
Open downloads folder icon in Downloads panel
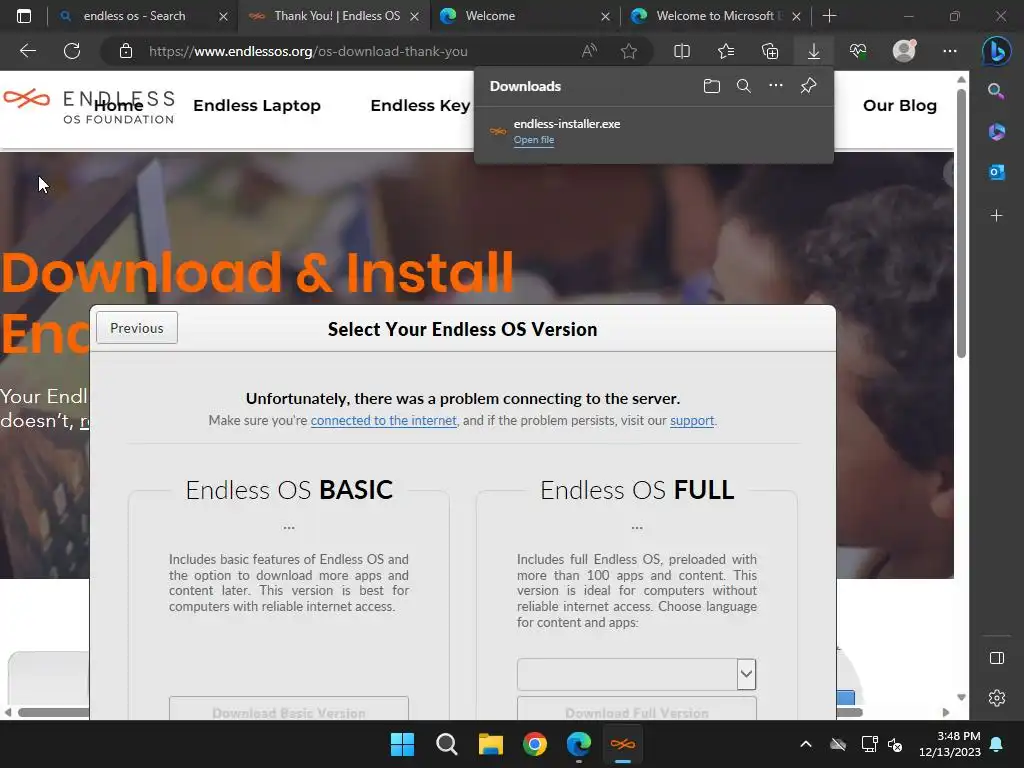712,86
